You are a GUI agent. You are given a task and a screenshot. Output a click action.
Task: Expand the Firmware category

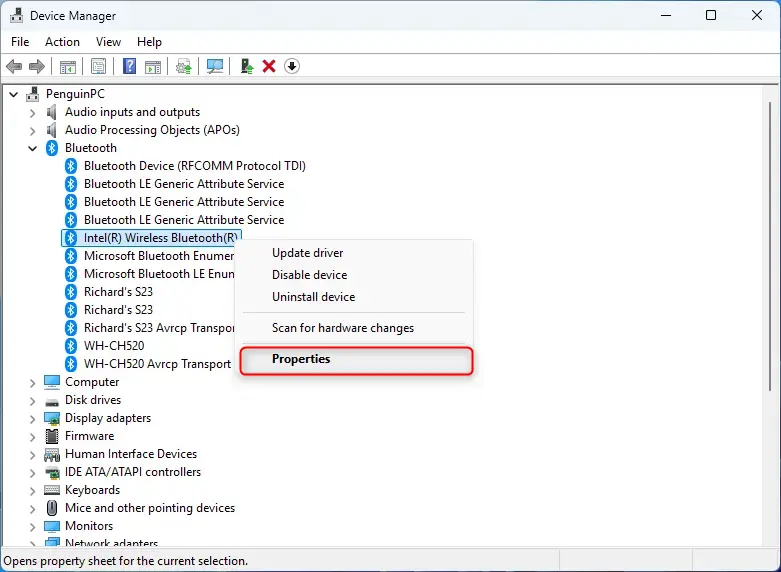tap(32, 437)
